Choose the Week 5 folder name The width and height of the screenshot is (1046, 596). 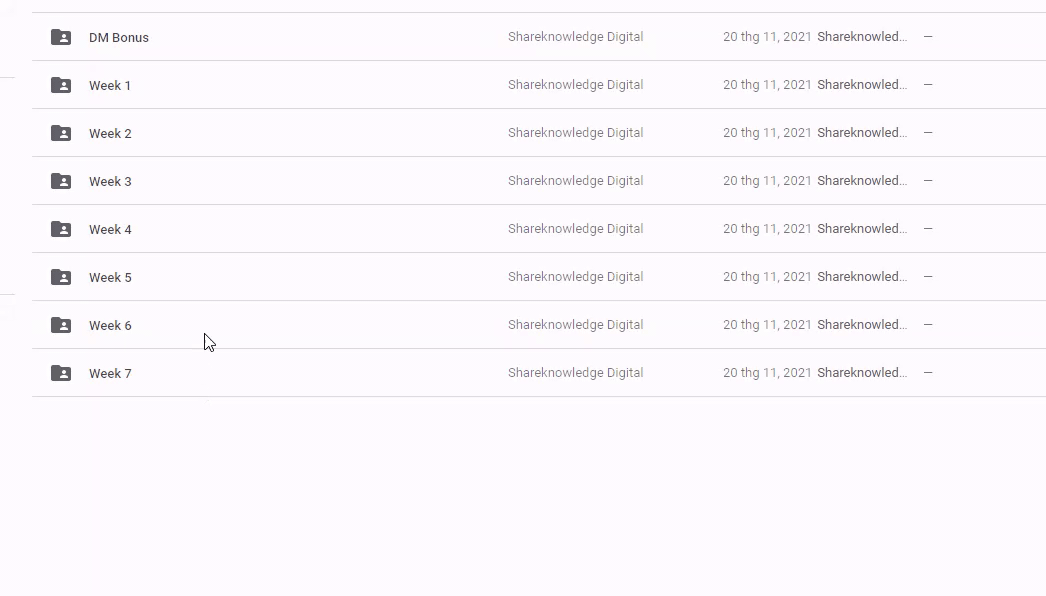[110, 278]
